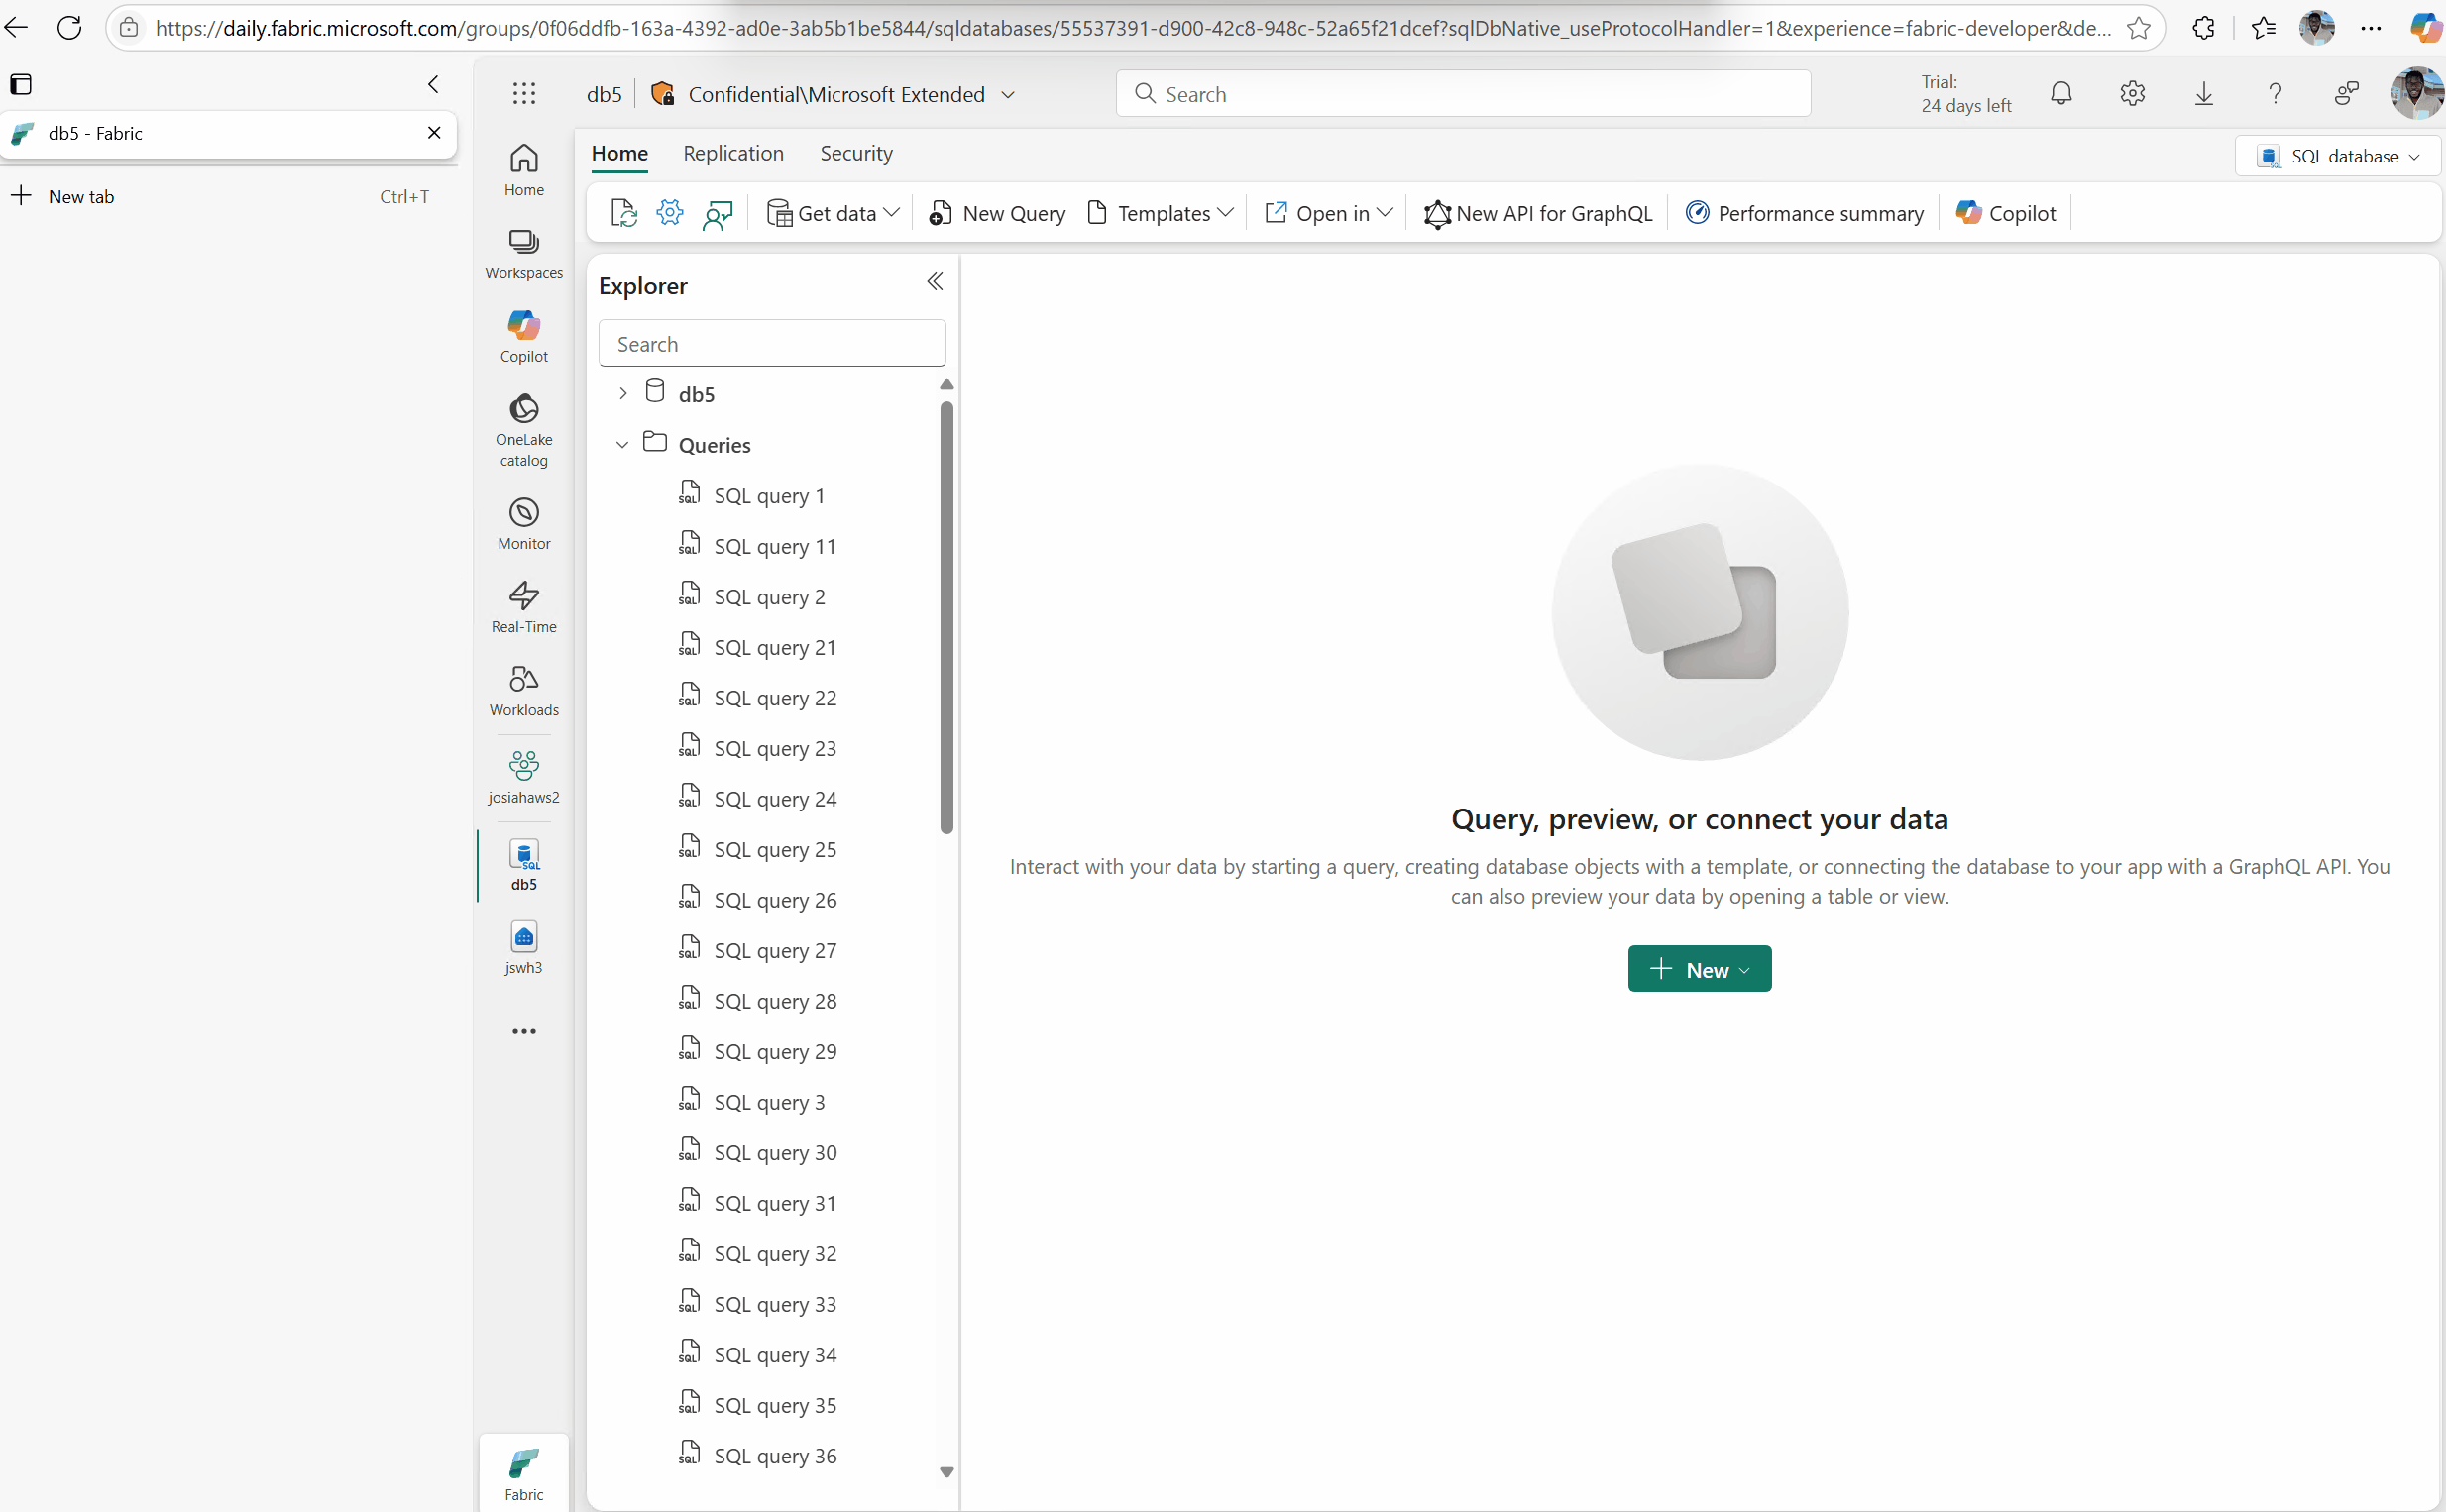Switch to the Security tab
Image resolution: width=2446 pixels, height=1512 pixels.
click(x=855, y=153)
